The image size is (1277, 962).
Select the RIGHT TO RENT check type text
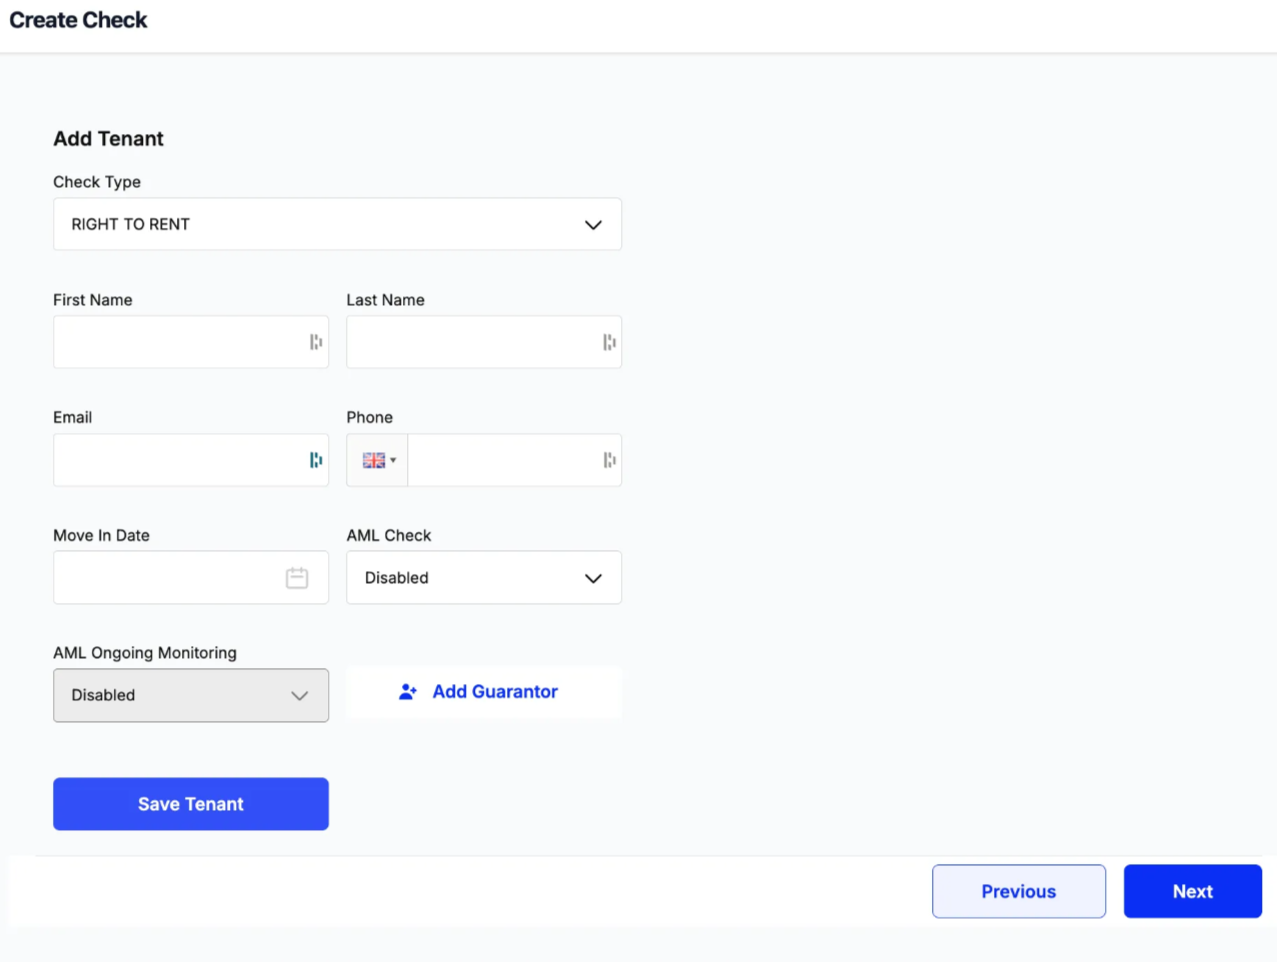[130, 225]
